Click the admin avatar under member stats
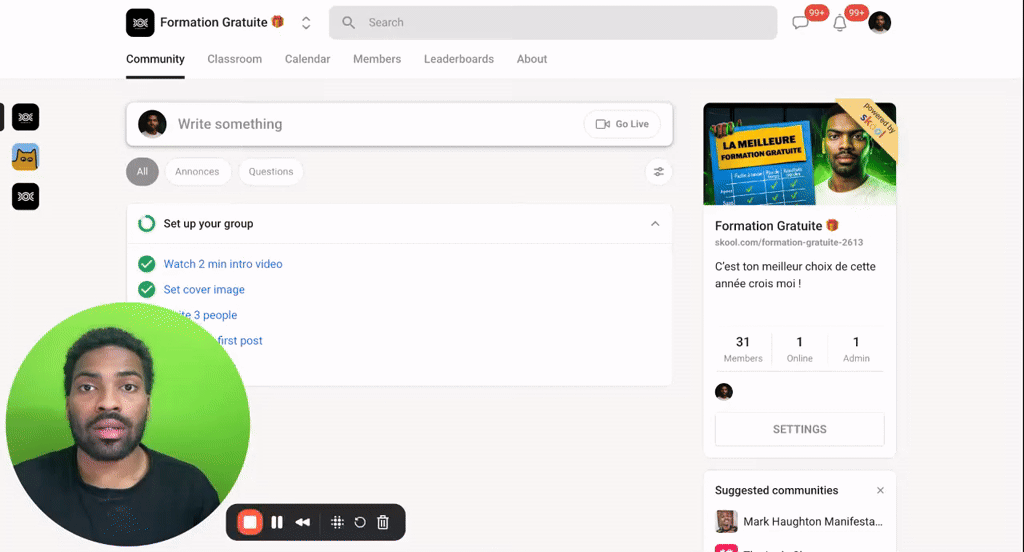 724,392
